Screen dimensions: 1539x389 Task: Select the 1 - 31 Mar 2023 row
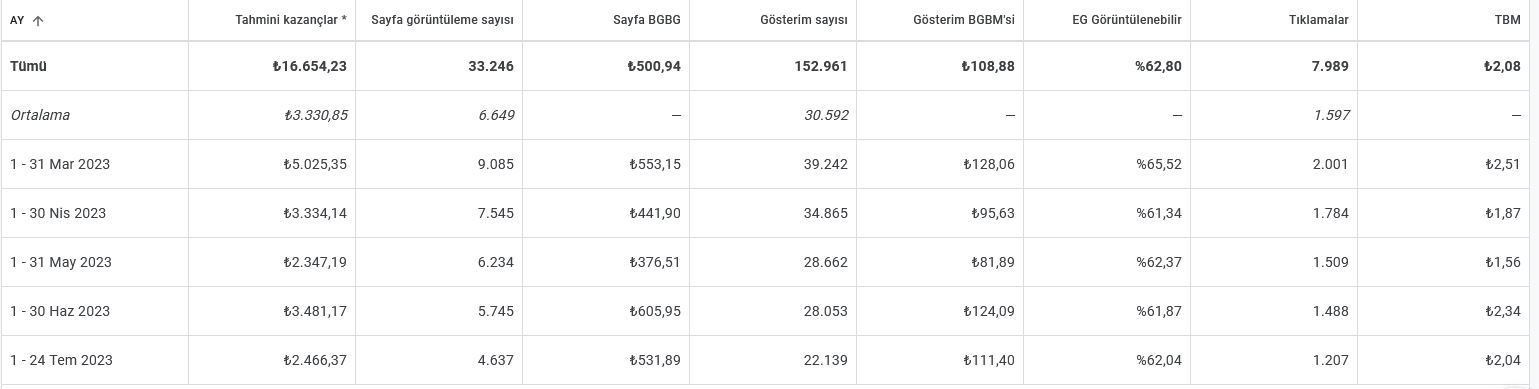pyautogui.click(x=769, y=164)
